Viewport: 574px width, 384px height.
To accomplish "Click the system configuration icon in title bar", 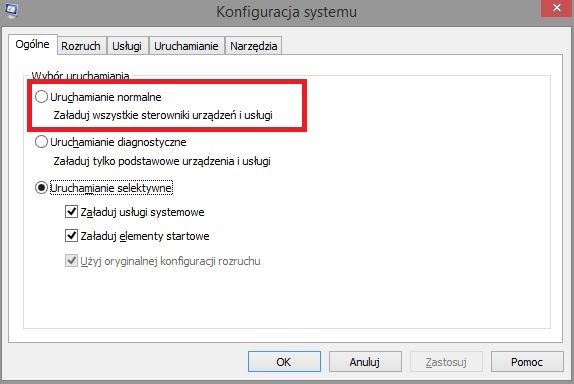I will click(x=11, y=10).
